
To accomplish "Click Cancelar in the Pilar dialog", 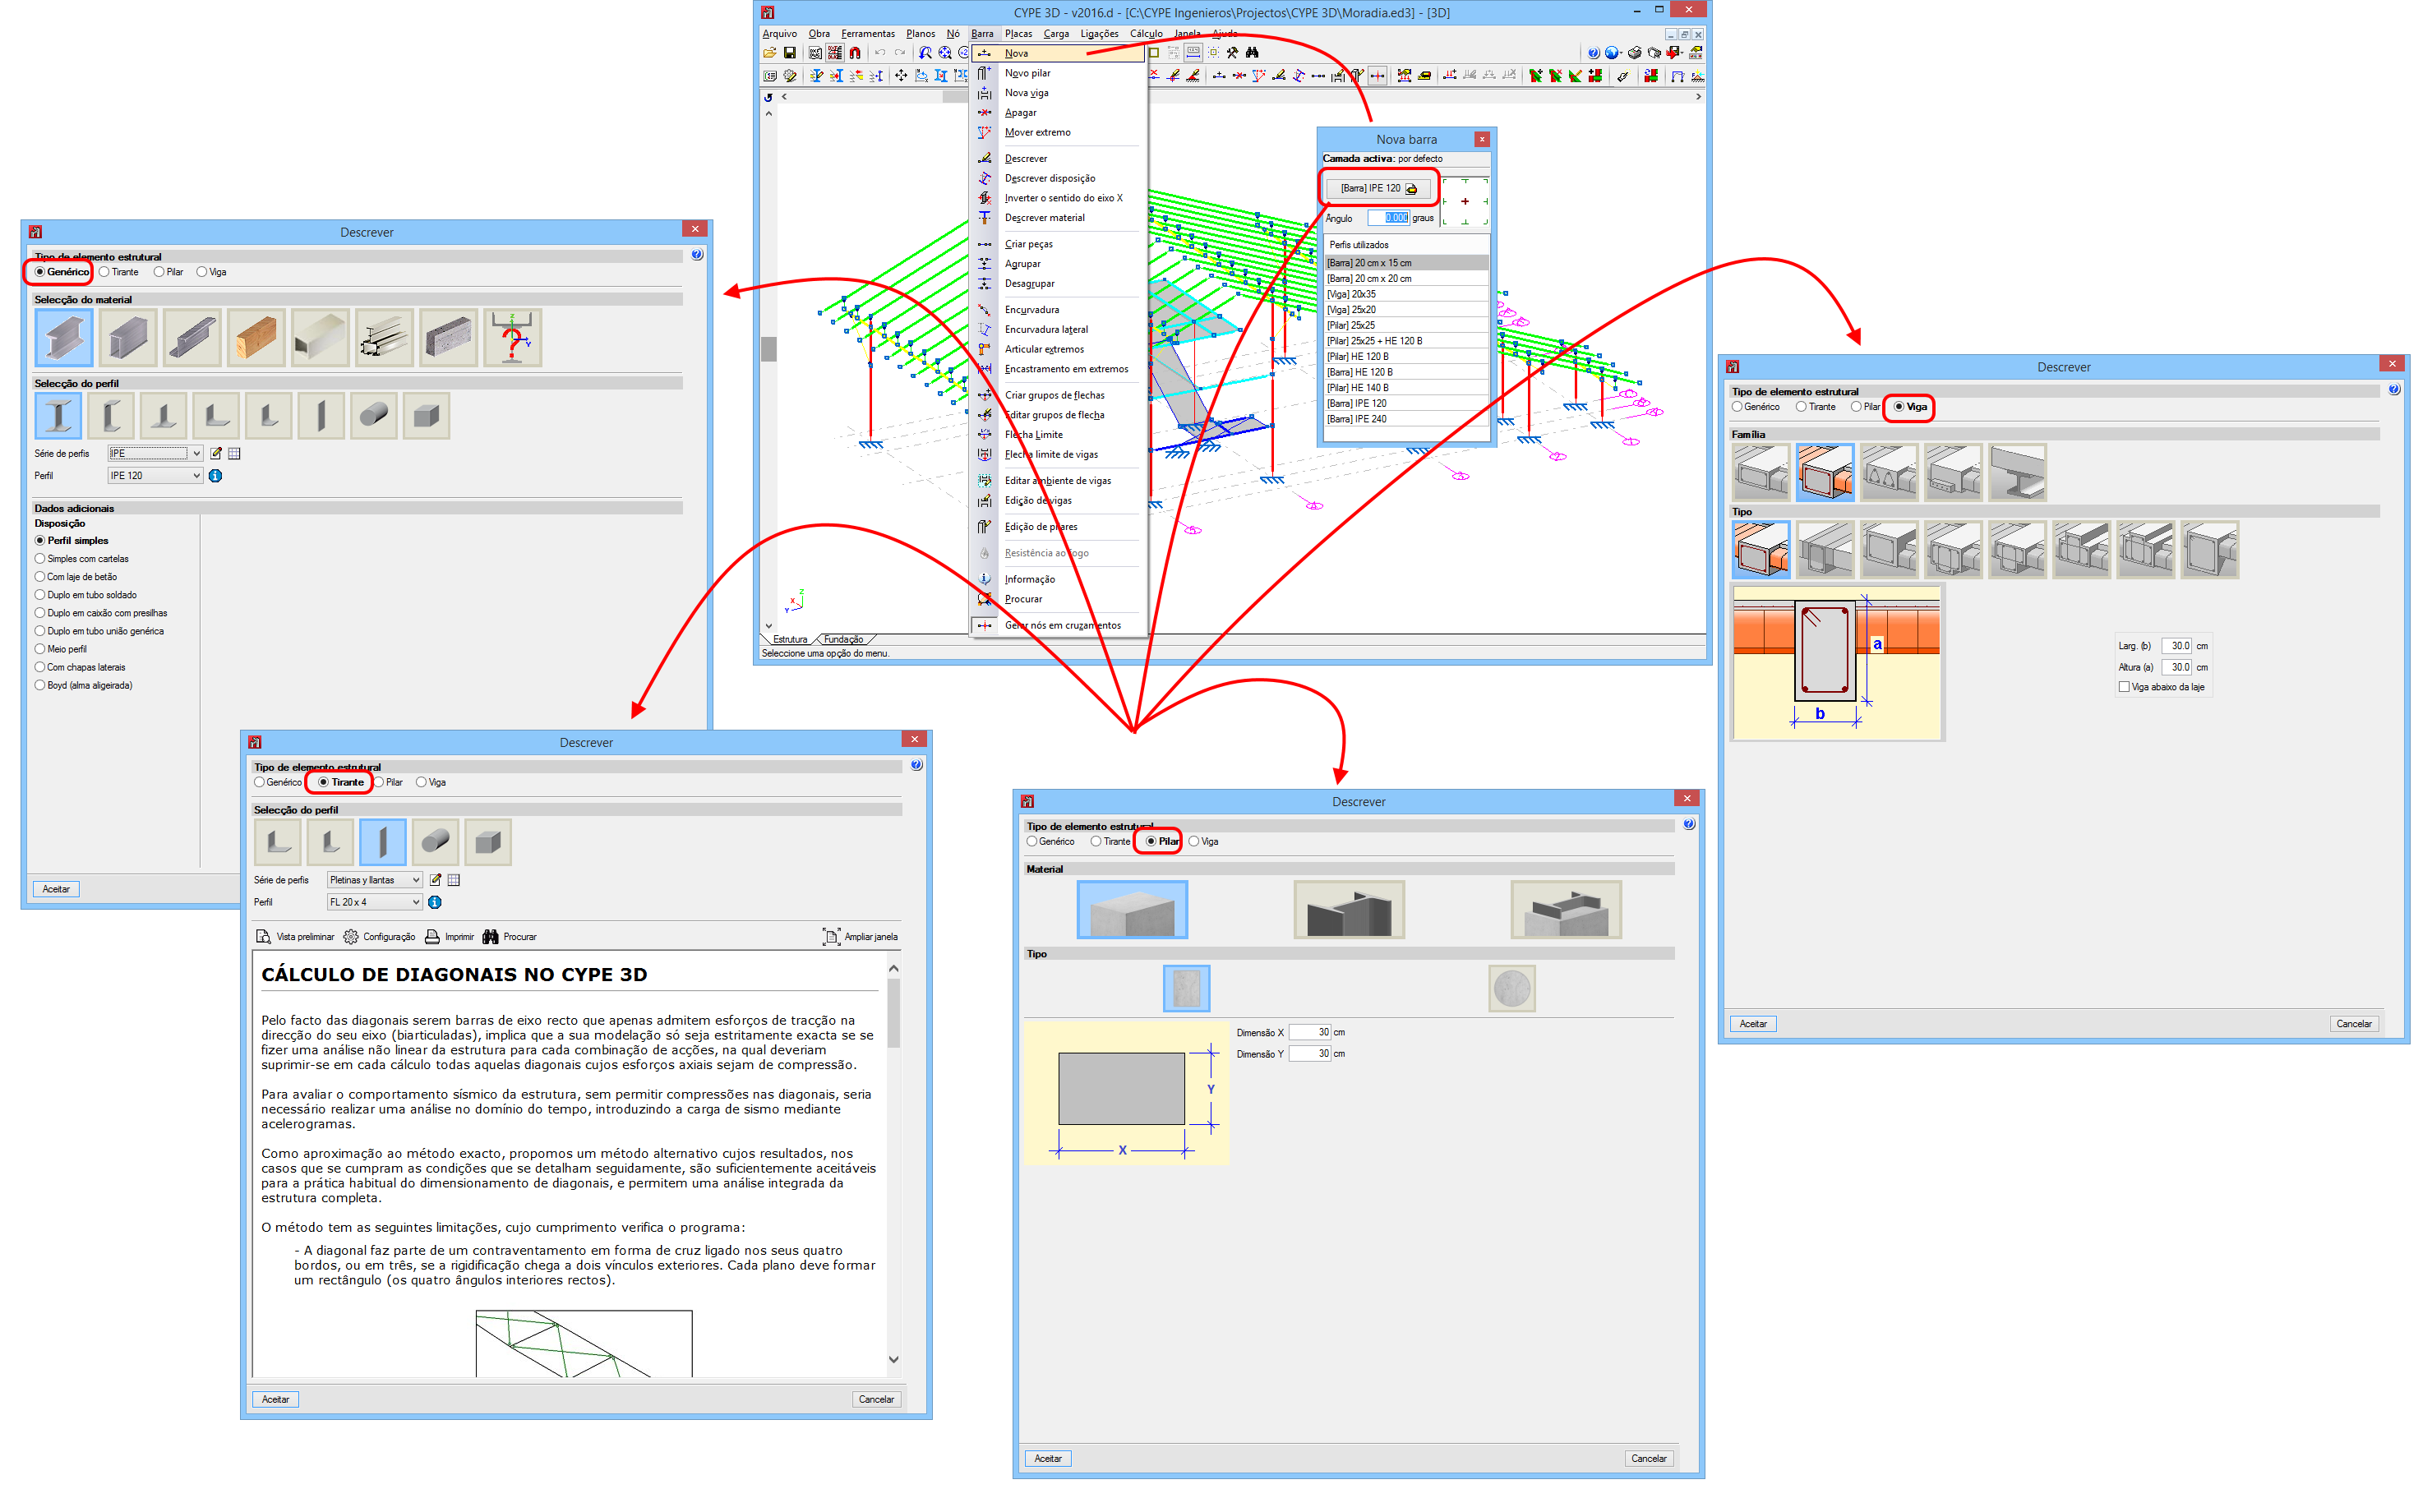I will coord(1649,1459).
